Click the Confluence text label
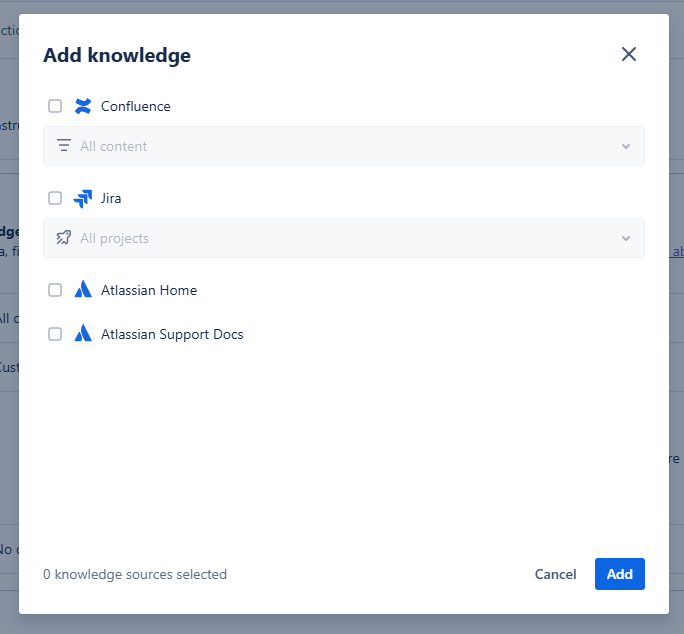The width and height of the screenshot is (684, 634). point(136,106)
